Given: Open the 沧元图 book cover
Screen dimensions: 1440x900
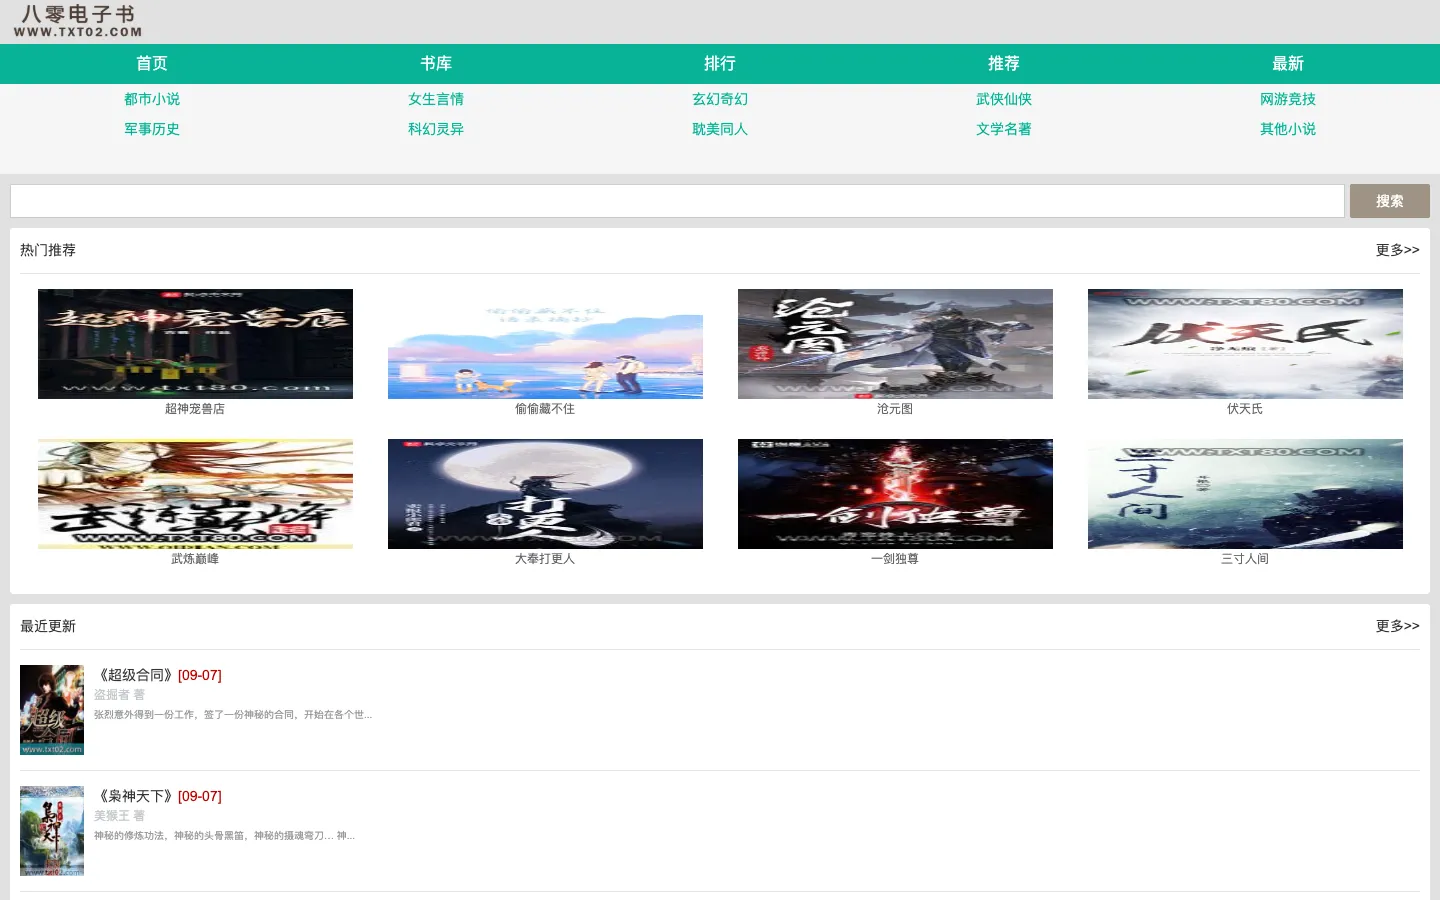Looking at the screenshot, I should coord(895,344).
